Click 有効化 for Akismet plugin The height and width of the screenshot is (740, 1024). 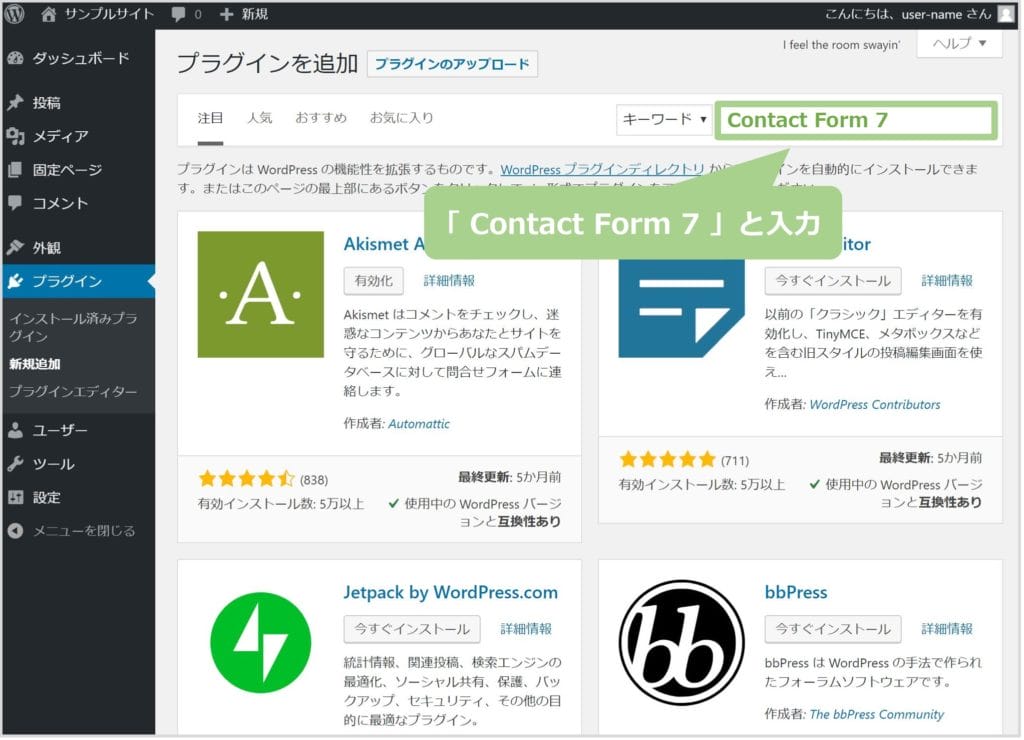[374, 280]
